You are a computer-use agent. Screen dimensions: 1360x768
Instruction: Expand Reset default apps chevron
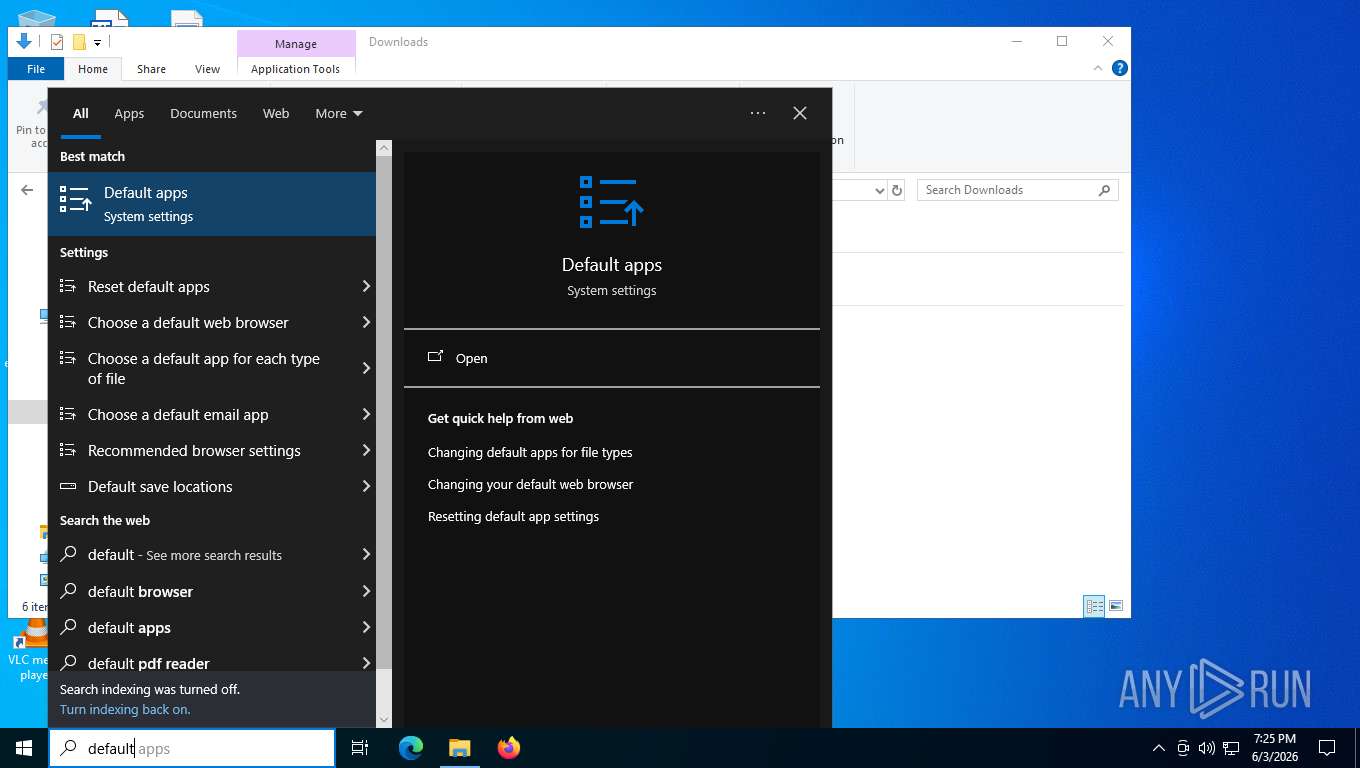(x=366, y=287)
